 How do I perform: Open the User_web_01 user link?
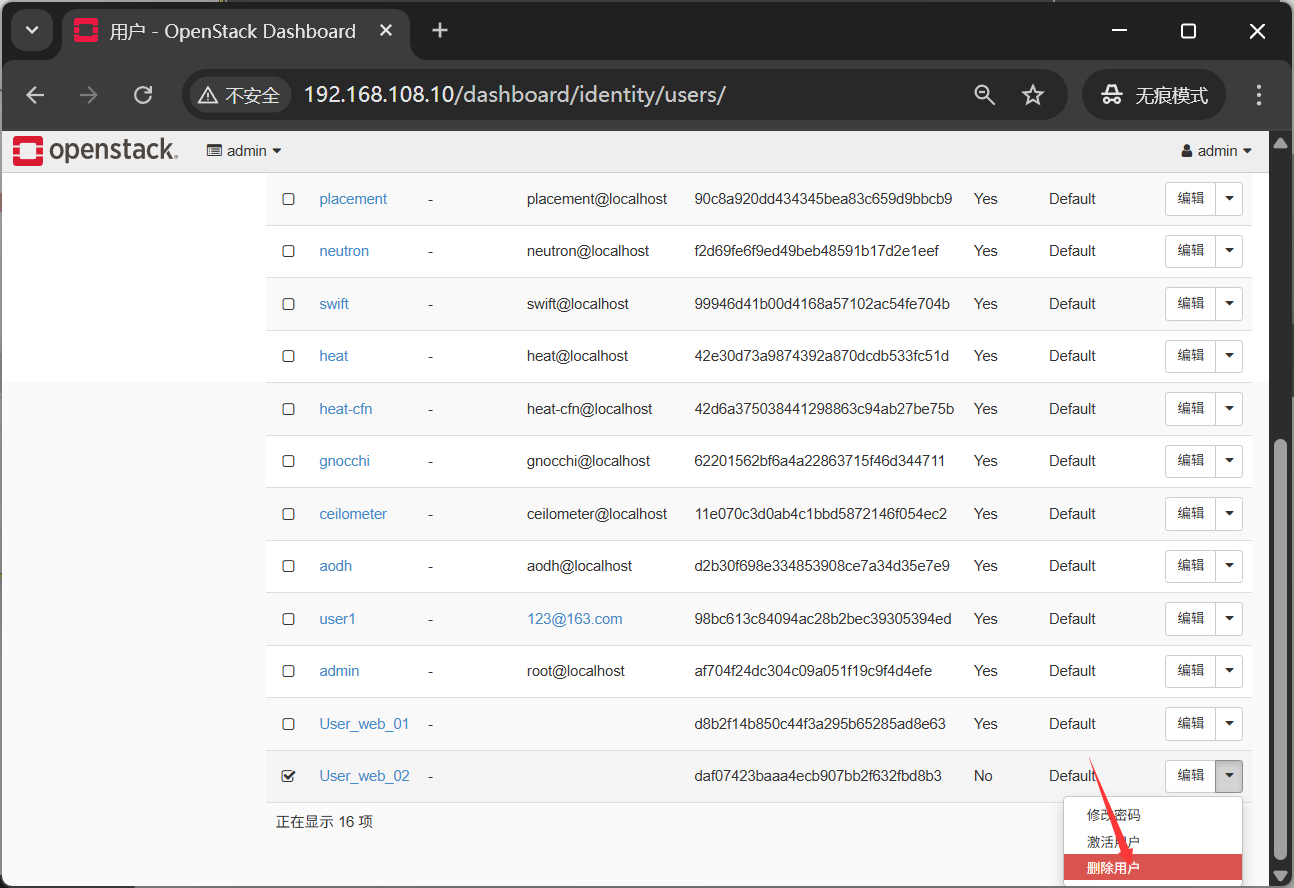point(364,724)
